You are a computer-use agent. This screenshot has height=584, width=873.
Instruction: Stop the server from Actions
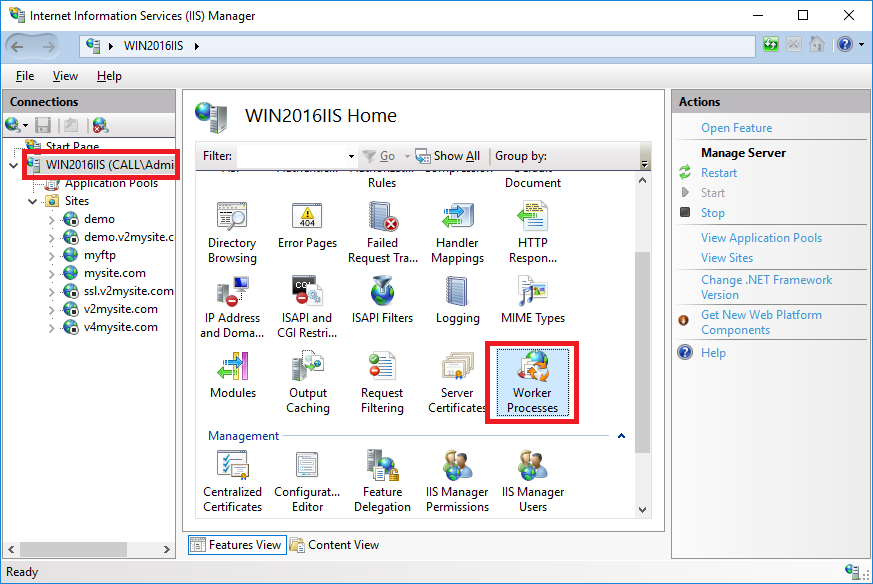713,213
